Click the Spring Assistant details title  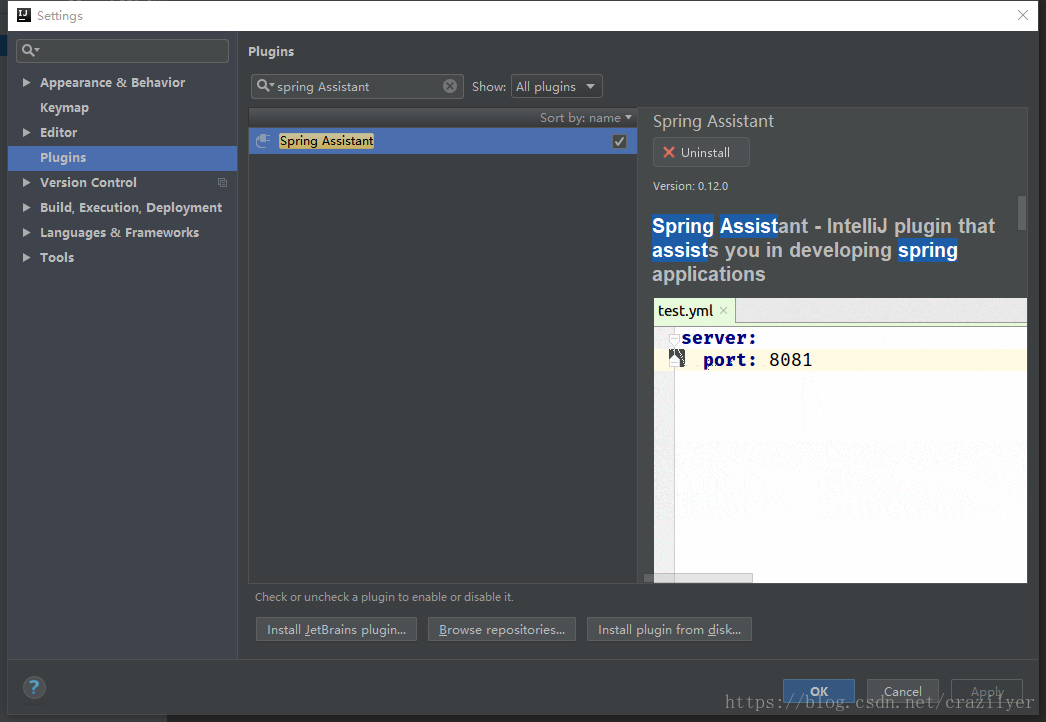coord(712,121)
